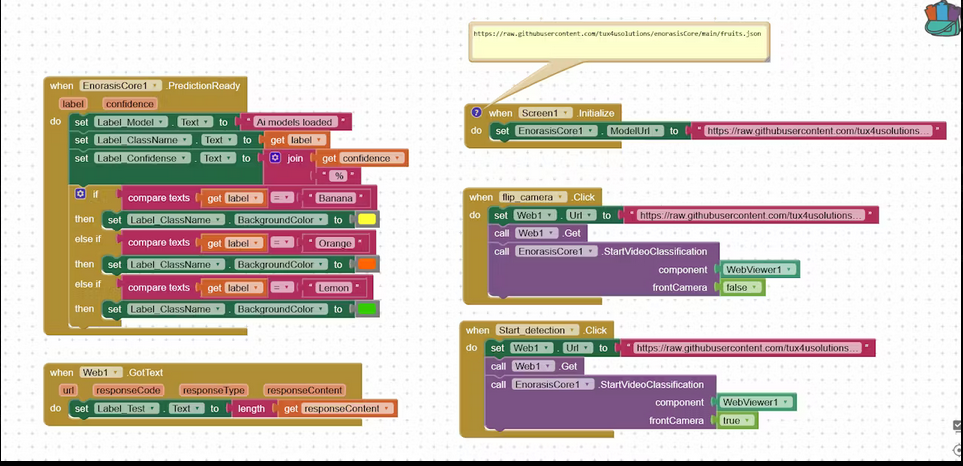The image size is (963, 466).
Task: Click the url parameter of Web1.GotText
Action: click(68, 390)
